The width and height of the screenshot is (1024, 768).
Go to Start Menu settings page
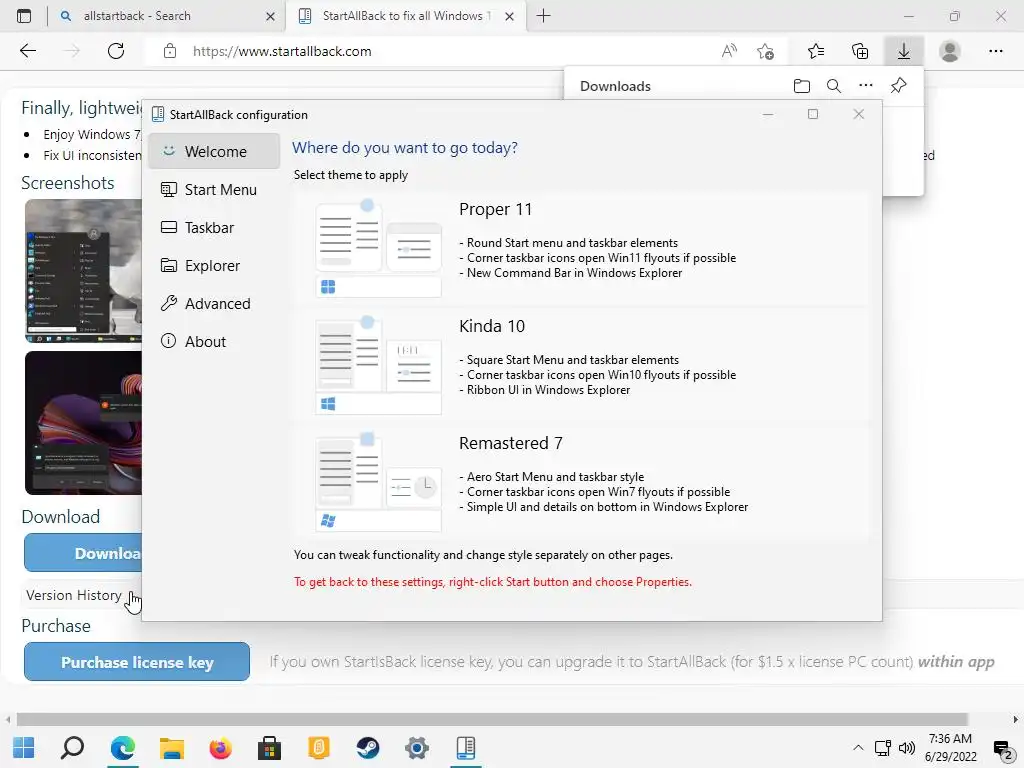pyautogui.click(x=214, y=189)
